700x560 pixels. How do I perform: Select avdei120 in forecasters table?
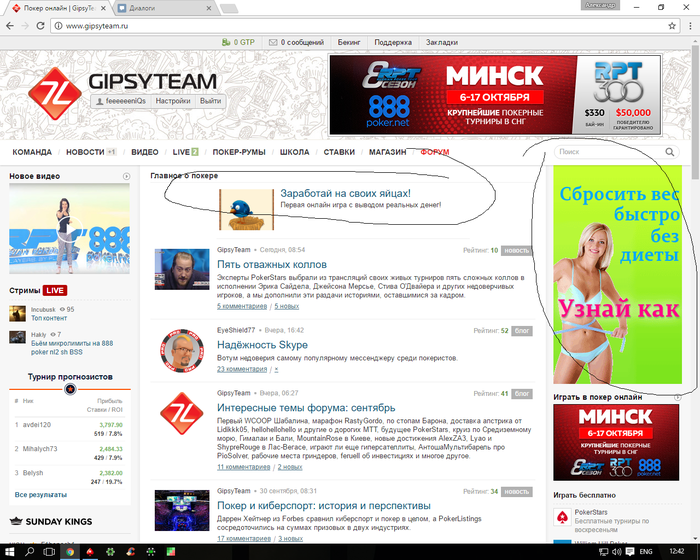tap(37, 425)
